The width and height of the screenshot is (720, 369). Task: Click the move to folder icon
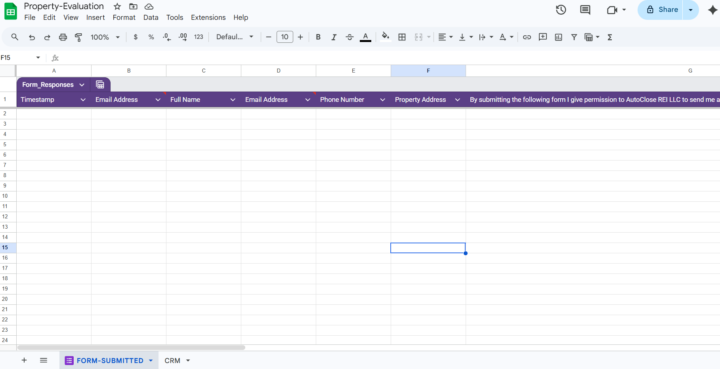(x=133, y=6)
